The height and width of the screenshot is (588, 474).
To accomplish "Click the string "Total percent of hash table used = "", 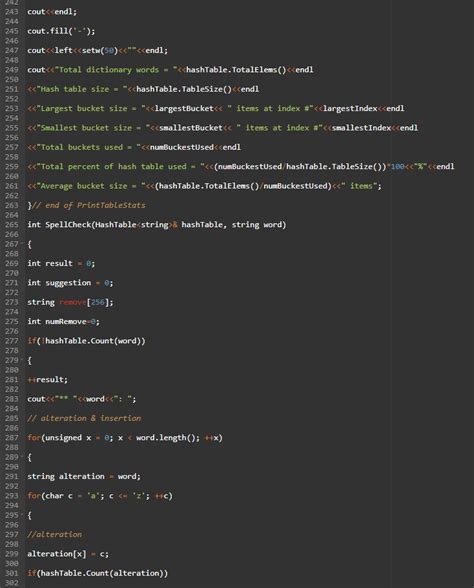I will click(120, 167).
